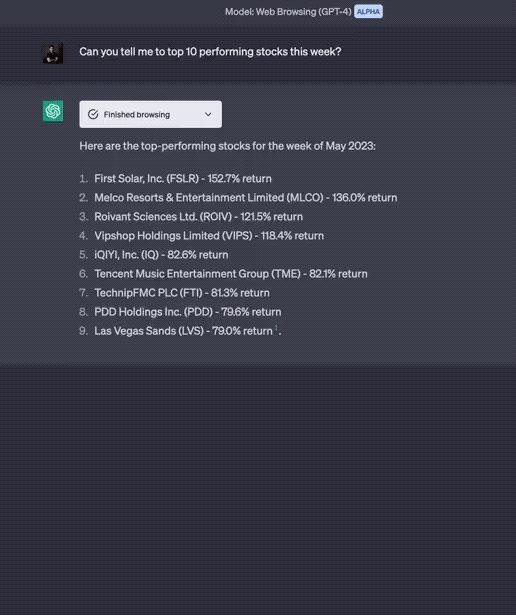Select the PDD Holdings Inc. (PDD) entry

[x=188, y=312]
